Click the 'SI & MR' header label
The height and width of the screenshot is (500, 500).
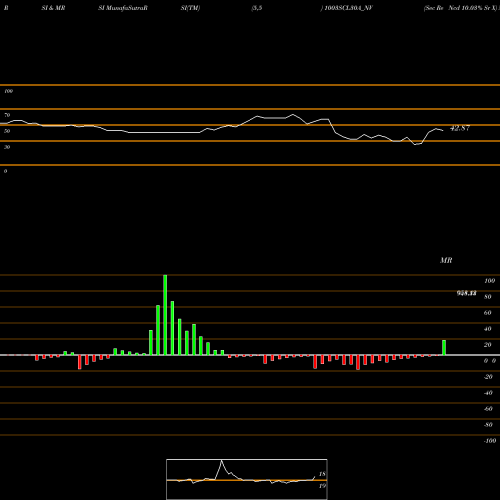53,8
